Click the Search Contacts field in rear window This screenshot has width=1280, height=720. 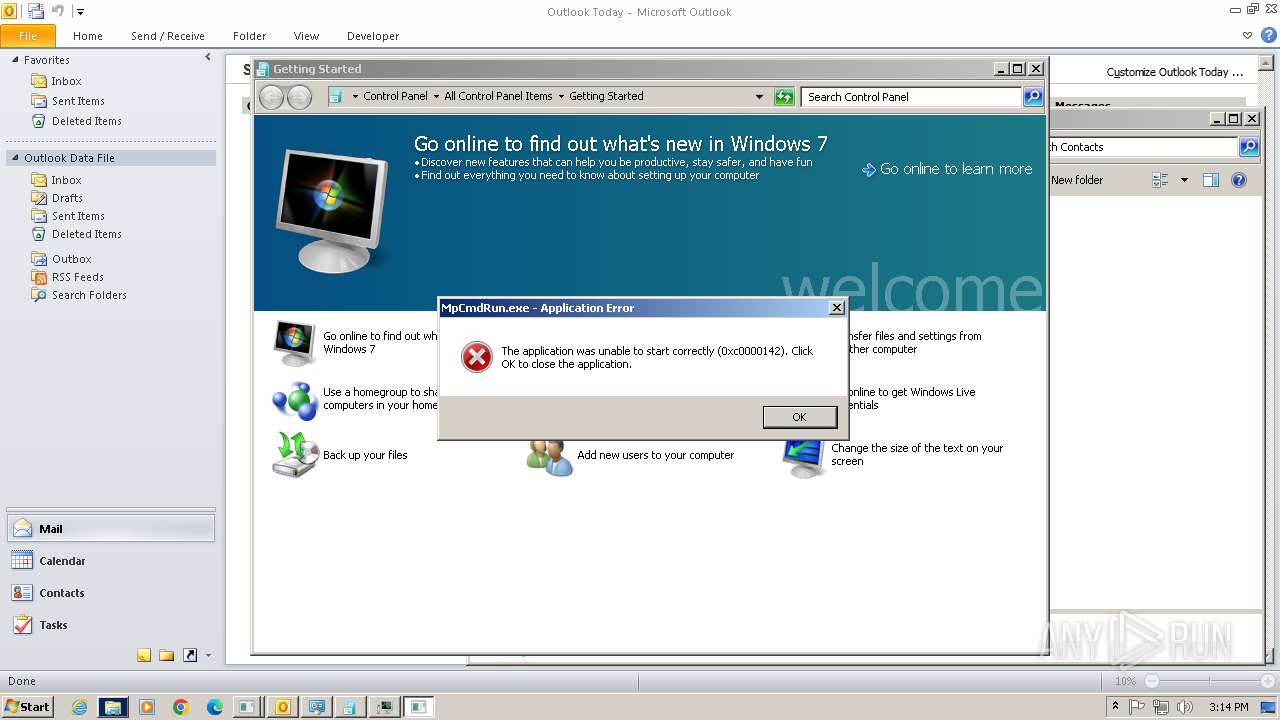pos(1143,147)
